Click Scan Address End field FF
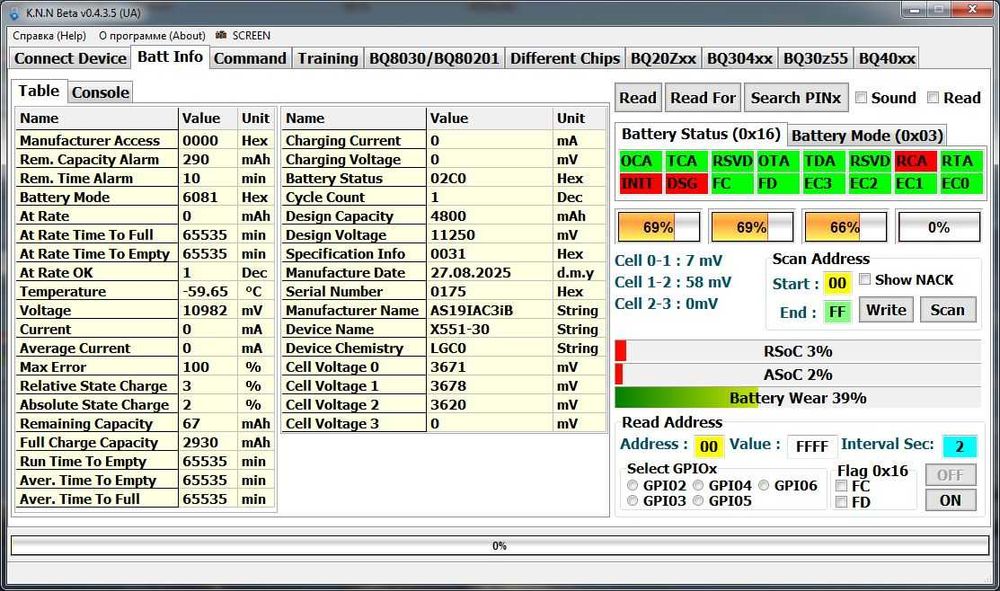 [837, 312]
